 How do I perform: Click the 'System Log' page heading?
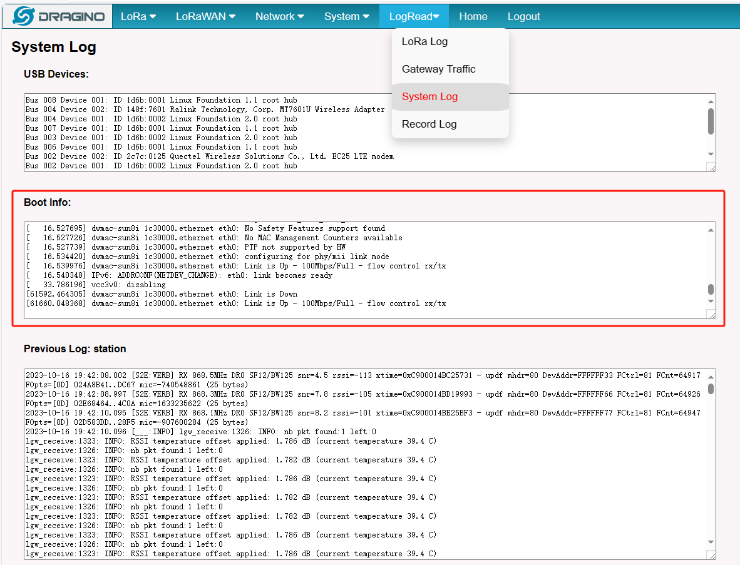coord(54,47)
